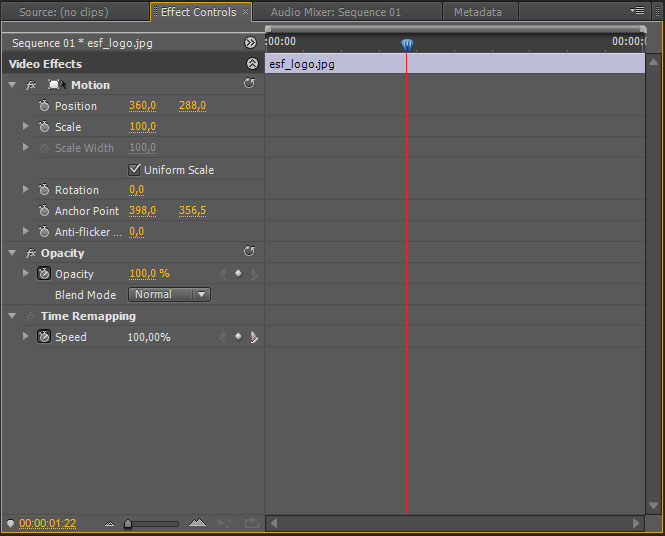Add an Opacity keyframe diamond

(238, 274)
